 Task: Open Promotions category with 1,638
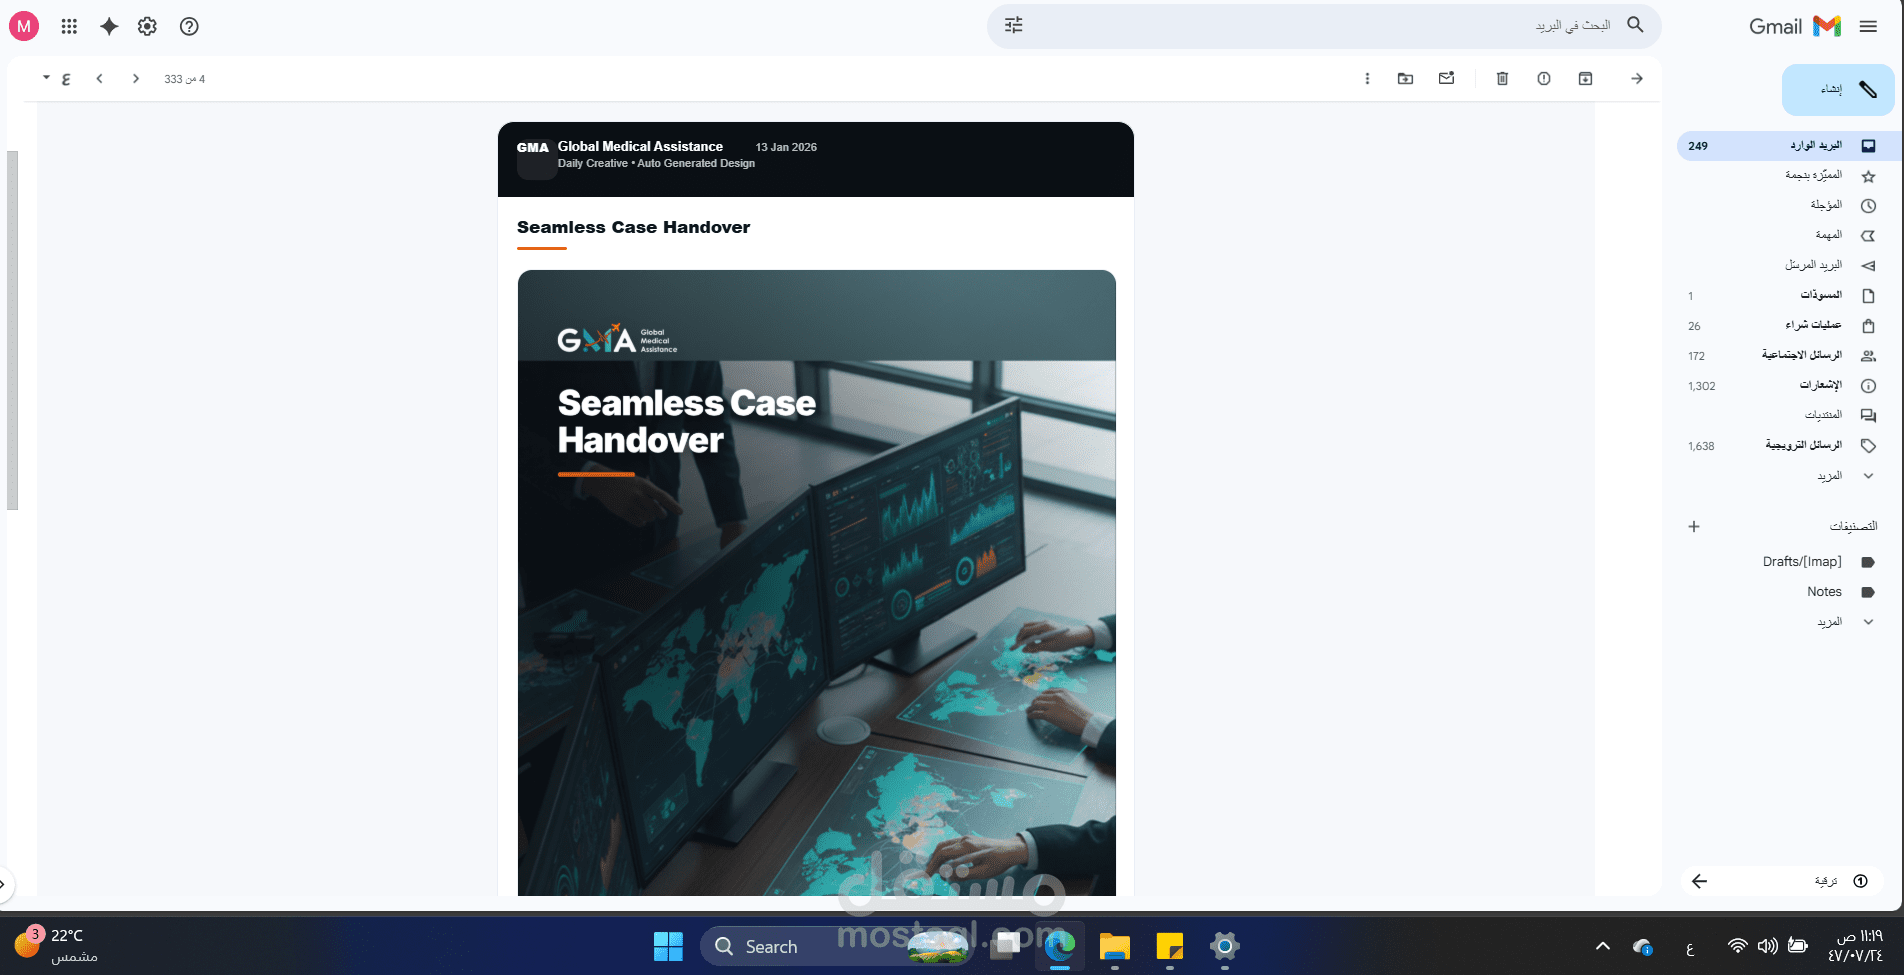(1781, 446)
